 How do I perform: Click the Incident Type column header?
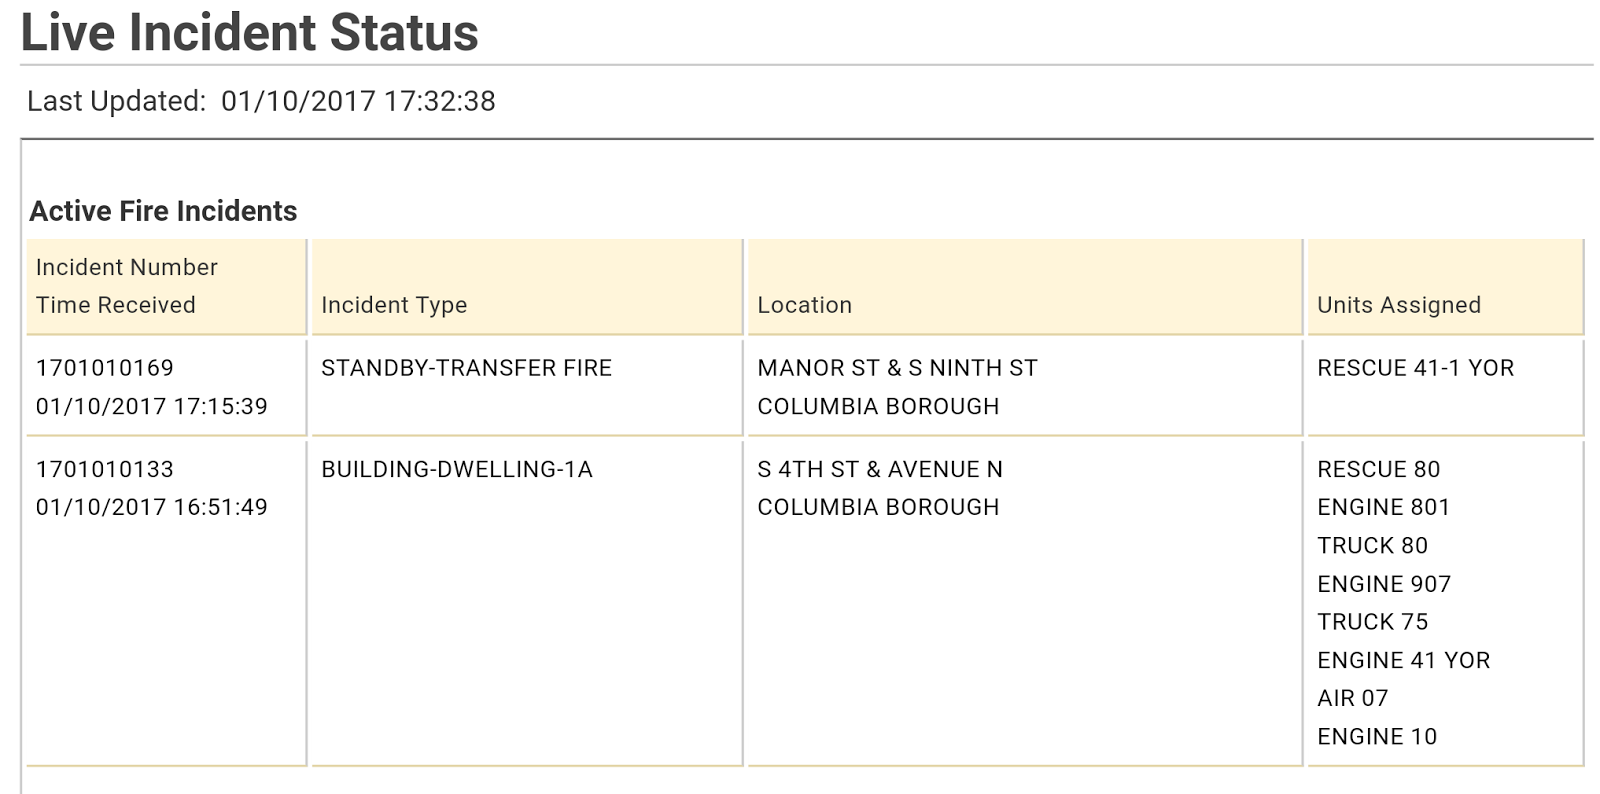pos(394,305)
